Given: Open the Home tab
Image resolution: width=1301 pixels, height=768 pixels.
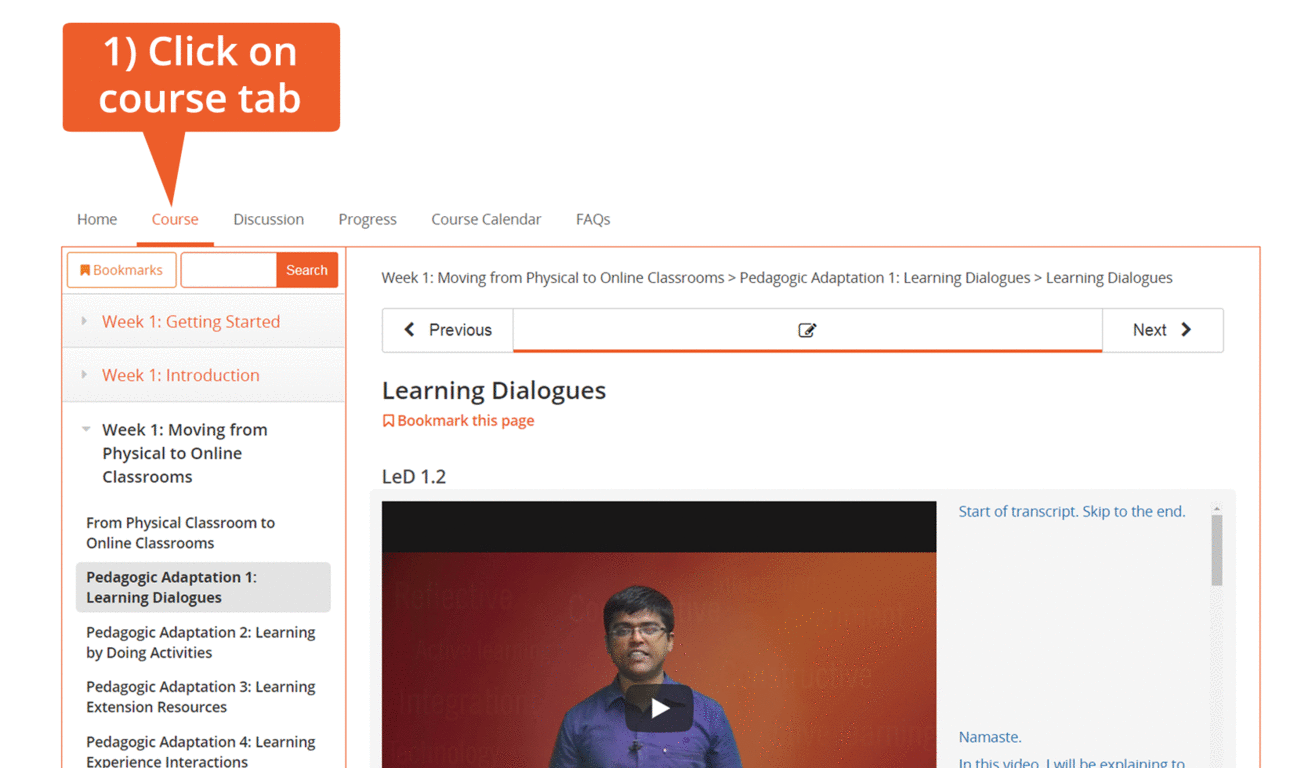Looking at the screenshot, I should pyautogui.click(x=97, y=219).
